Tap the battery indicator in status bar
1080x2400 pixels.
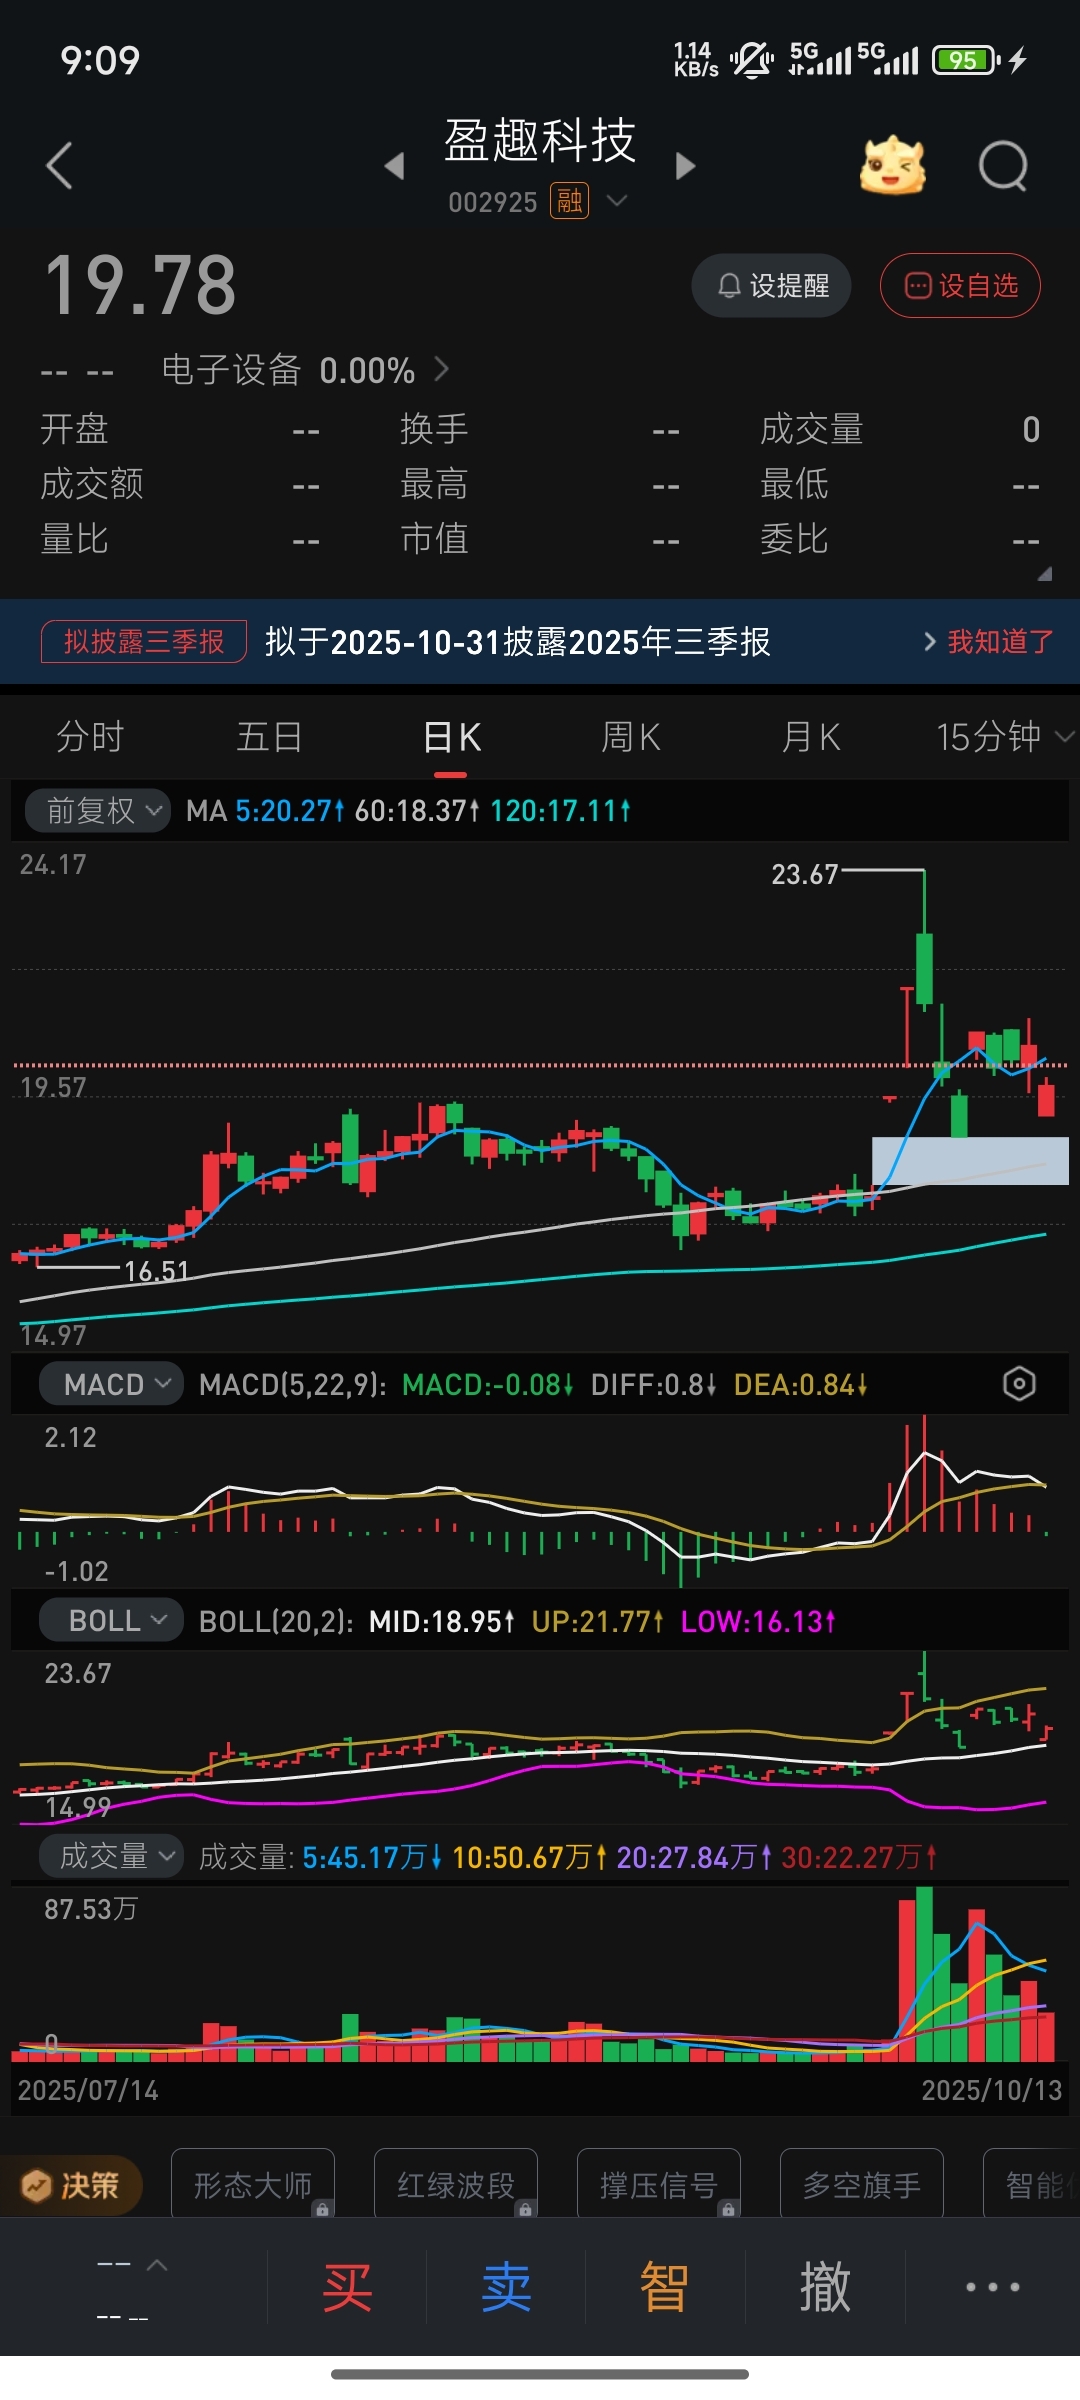(965, 60)
